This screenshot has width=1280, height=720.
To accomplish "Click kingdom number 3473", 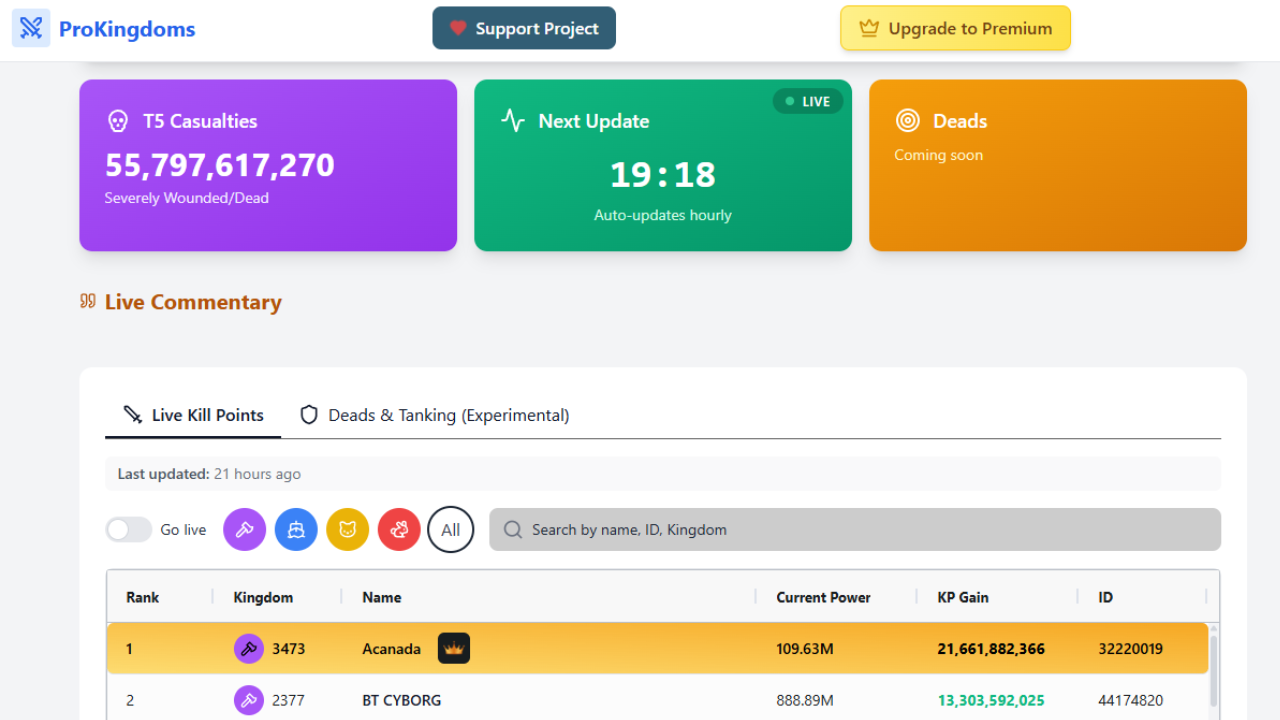I will point(289,649).
